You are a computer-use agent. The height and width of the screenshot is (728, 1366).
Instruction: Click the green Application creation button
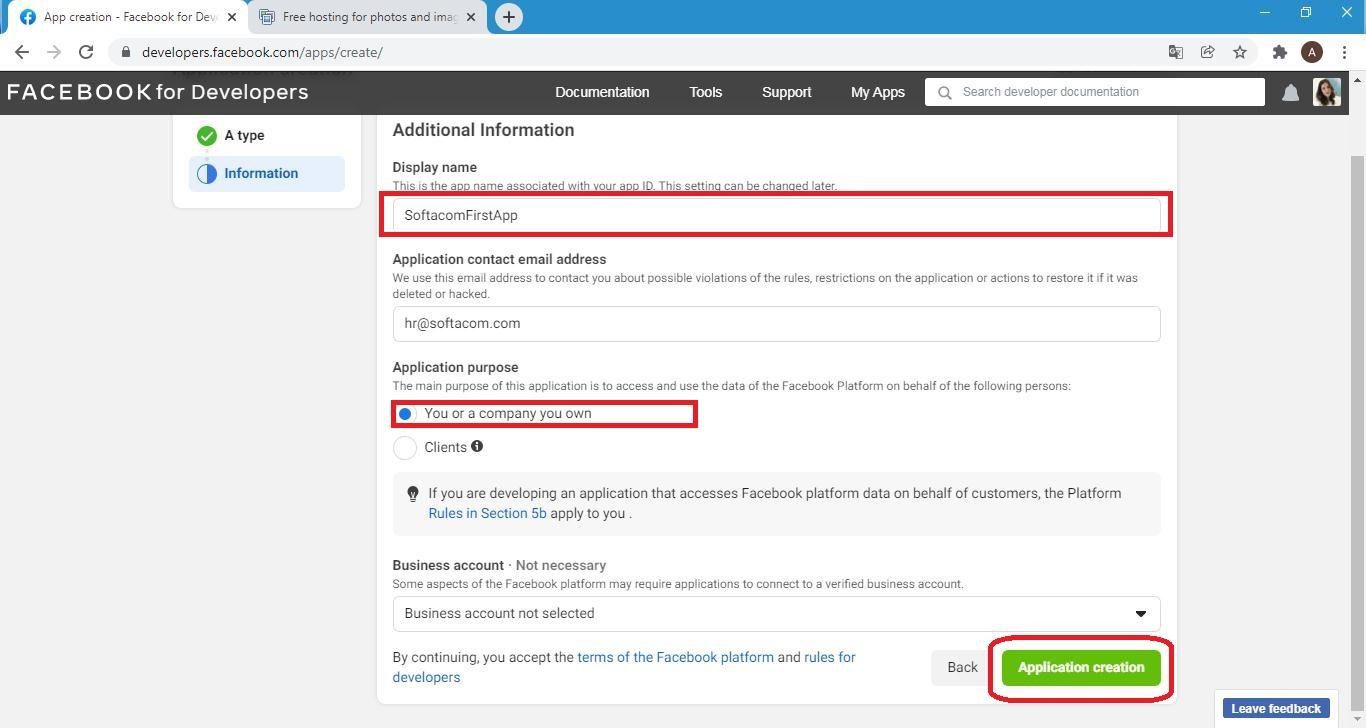[x=1081, y=667]
